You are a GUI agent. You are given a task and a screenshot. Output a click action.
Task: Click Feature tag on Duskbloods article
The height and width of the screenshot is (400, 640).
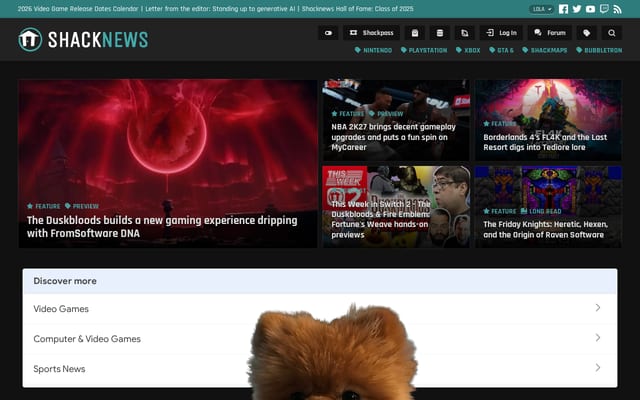[43, 206]
